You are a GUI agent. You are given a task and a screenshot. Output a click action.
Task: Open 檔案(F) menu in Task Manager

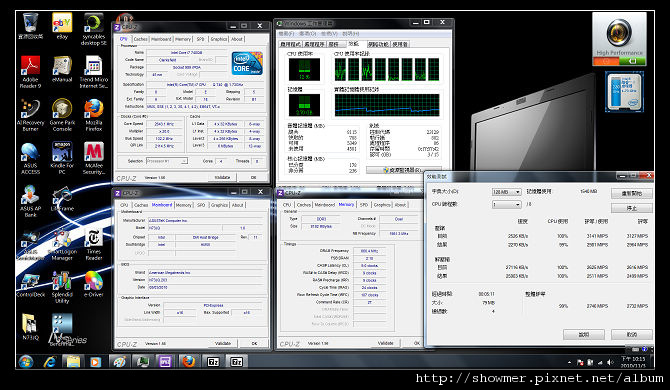point(287,33)
